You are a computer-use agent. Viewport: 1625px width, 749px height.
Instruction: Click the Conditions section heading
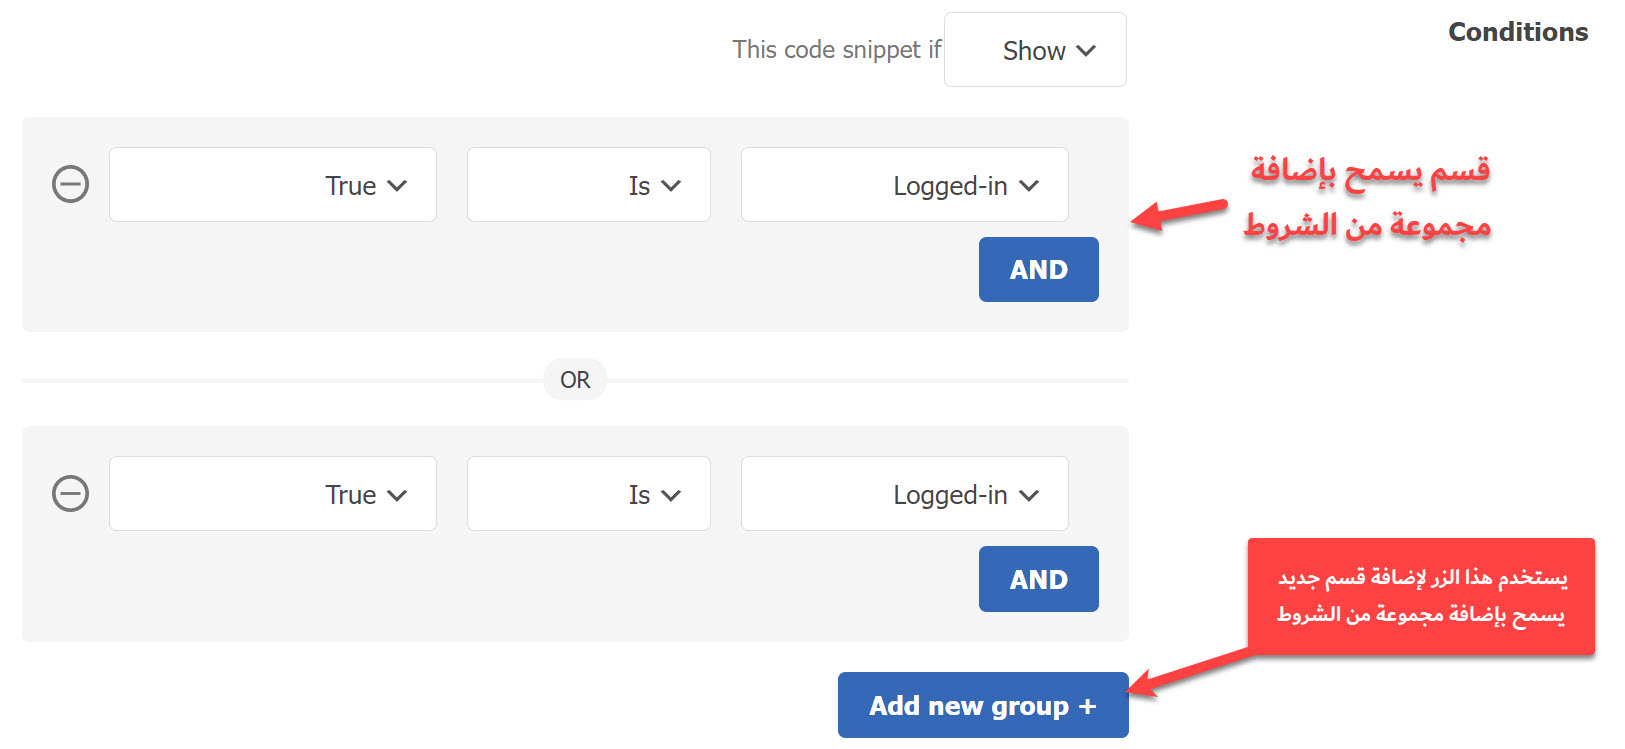click(x=1518, y=32)
